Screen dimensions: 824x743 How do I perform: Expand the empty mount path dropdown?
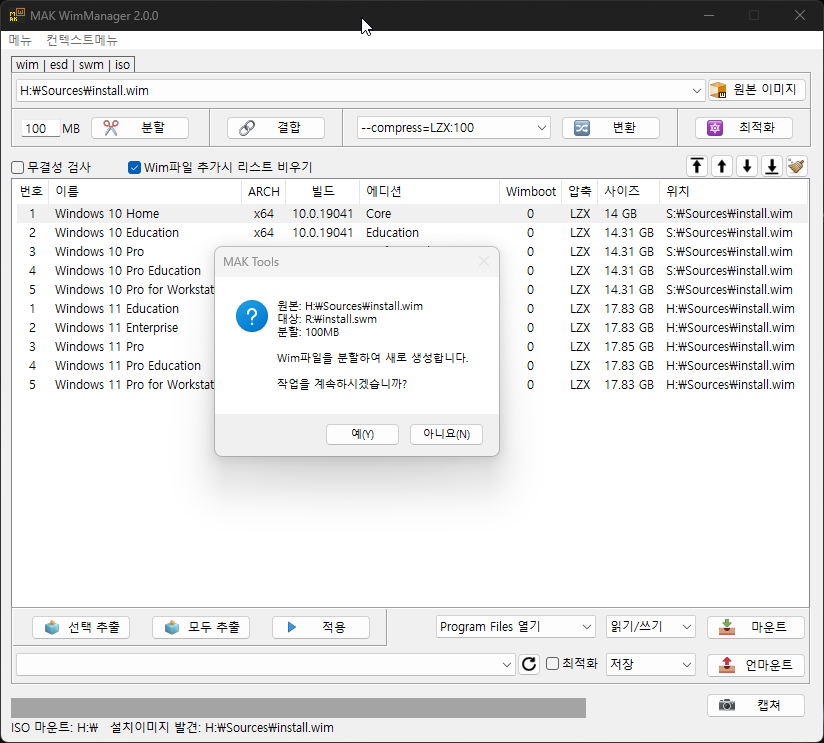click(x=507, y=665)
